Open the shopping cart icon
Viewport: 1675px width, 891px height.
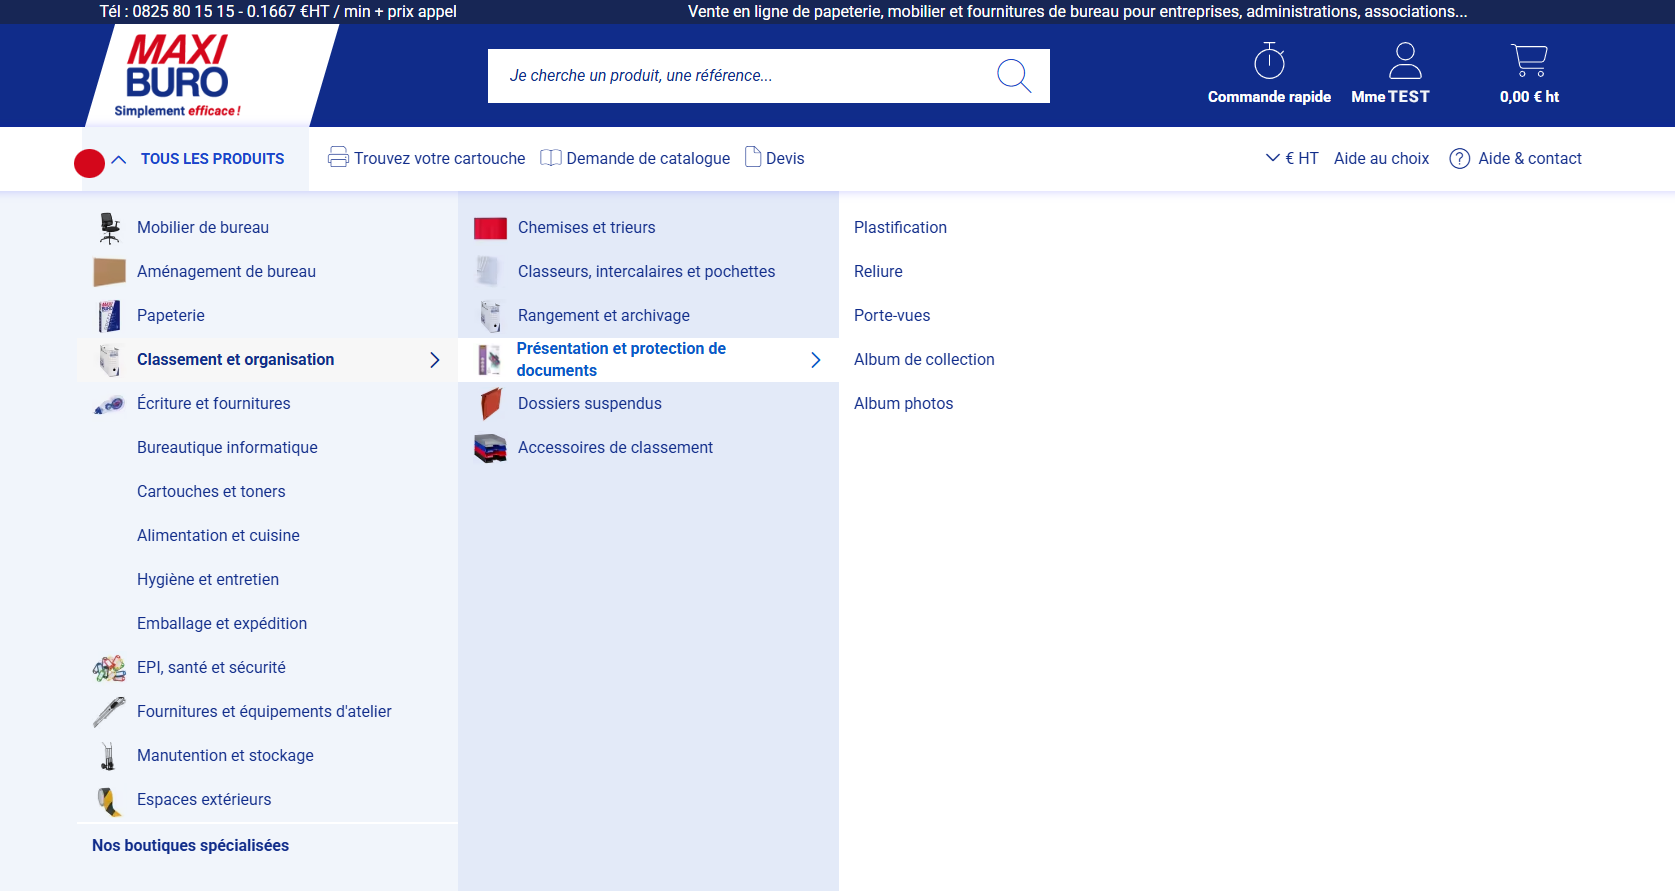(1529, 61)
